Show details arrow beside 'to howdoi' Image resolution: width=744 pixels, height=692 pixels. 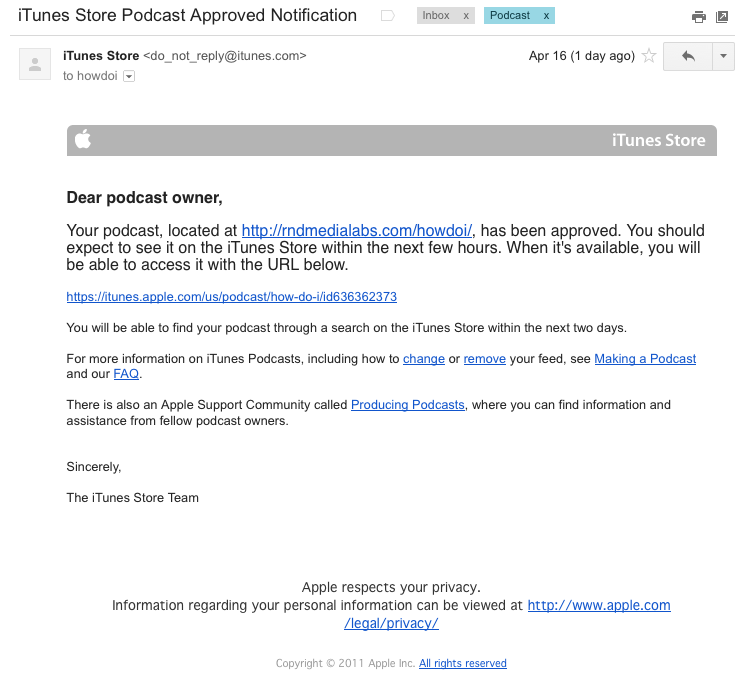129,76
